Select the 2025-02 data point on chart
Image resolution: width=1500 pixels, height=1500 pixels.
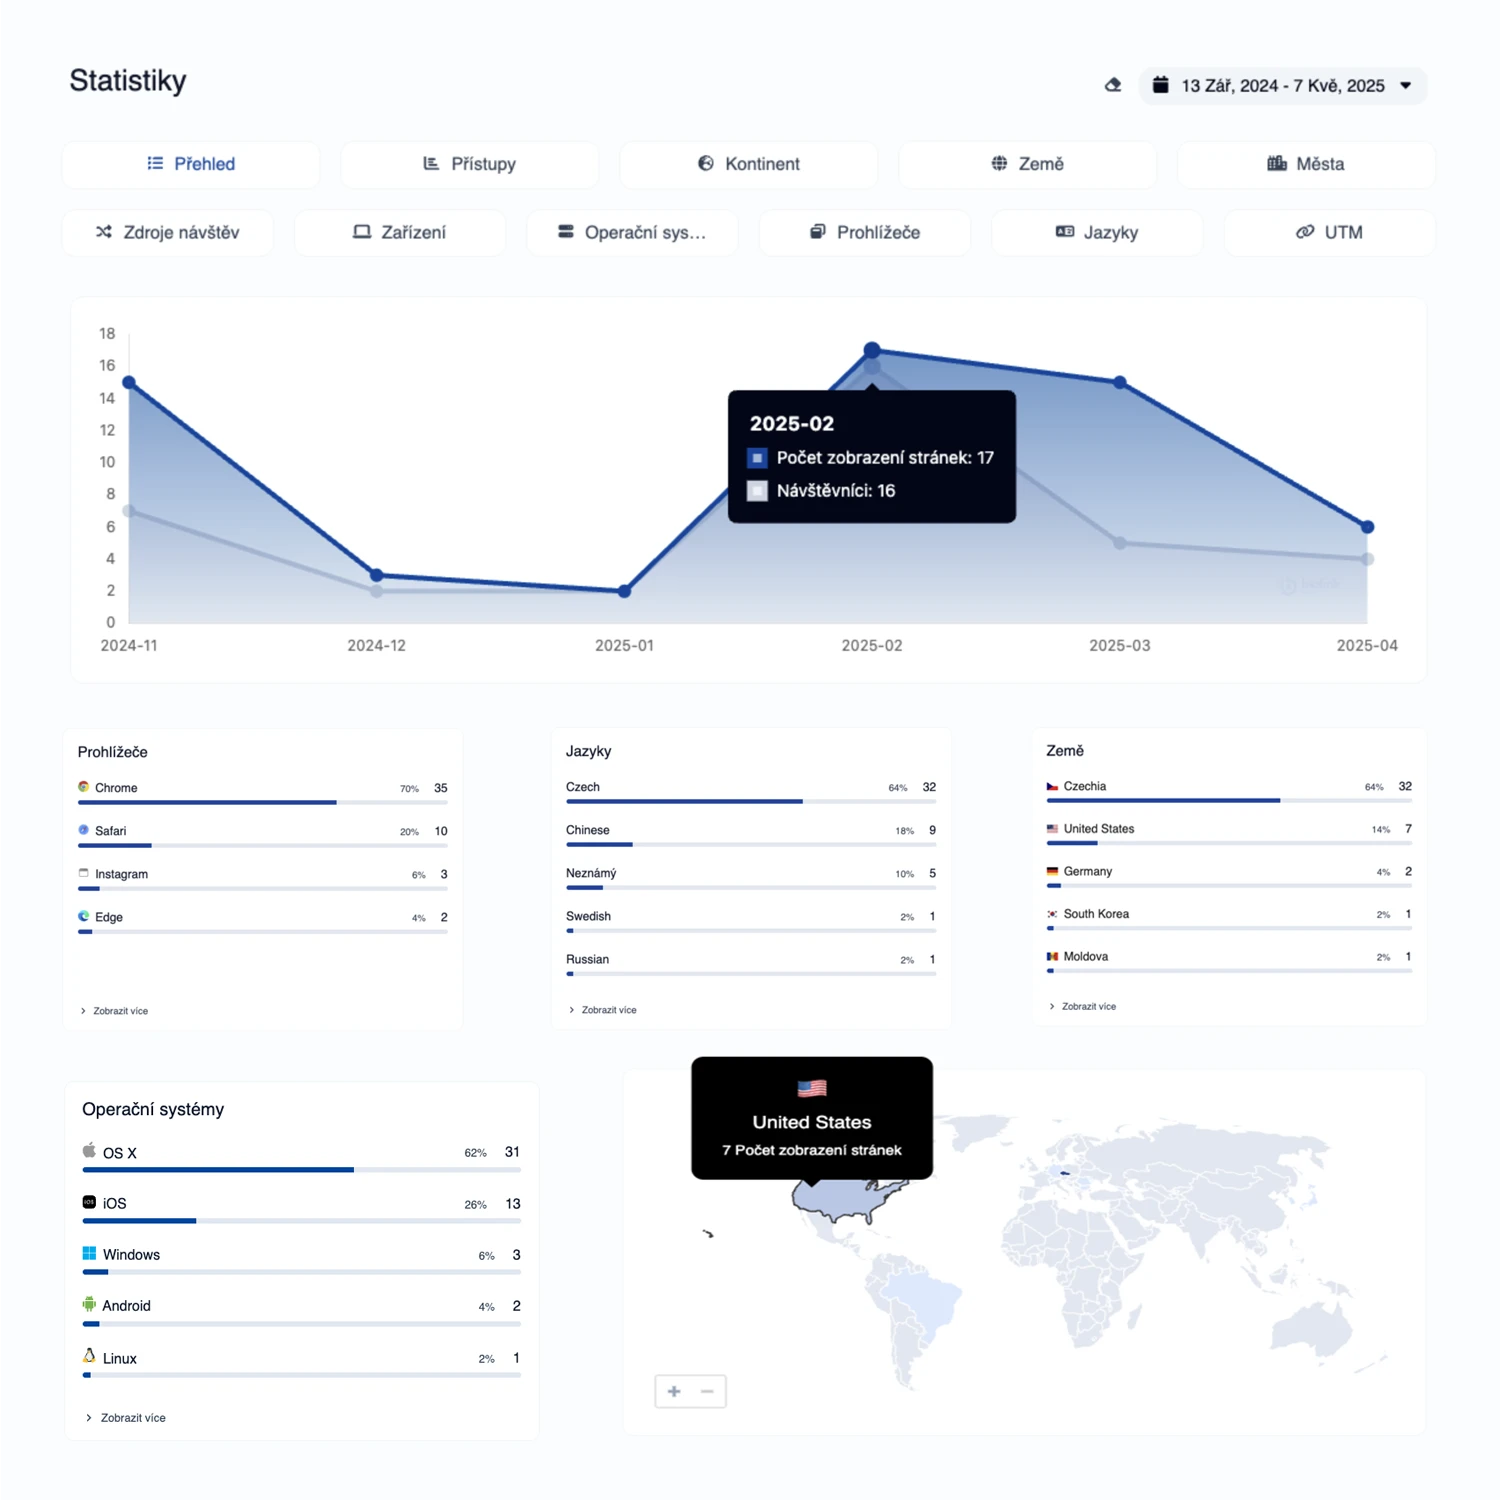click(872, 350)
